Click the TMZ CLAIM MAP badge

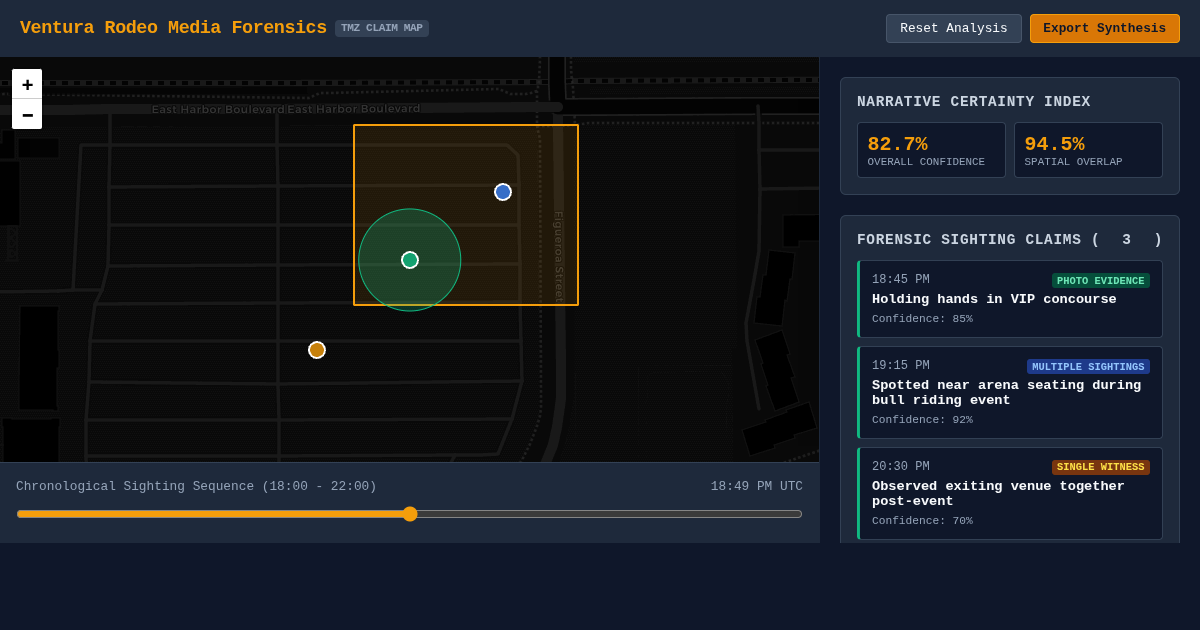[382, 28]
